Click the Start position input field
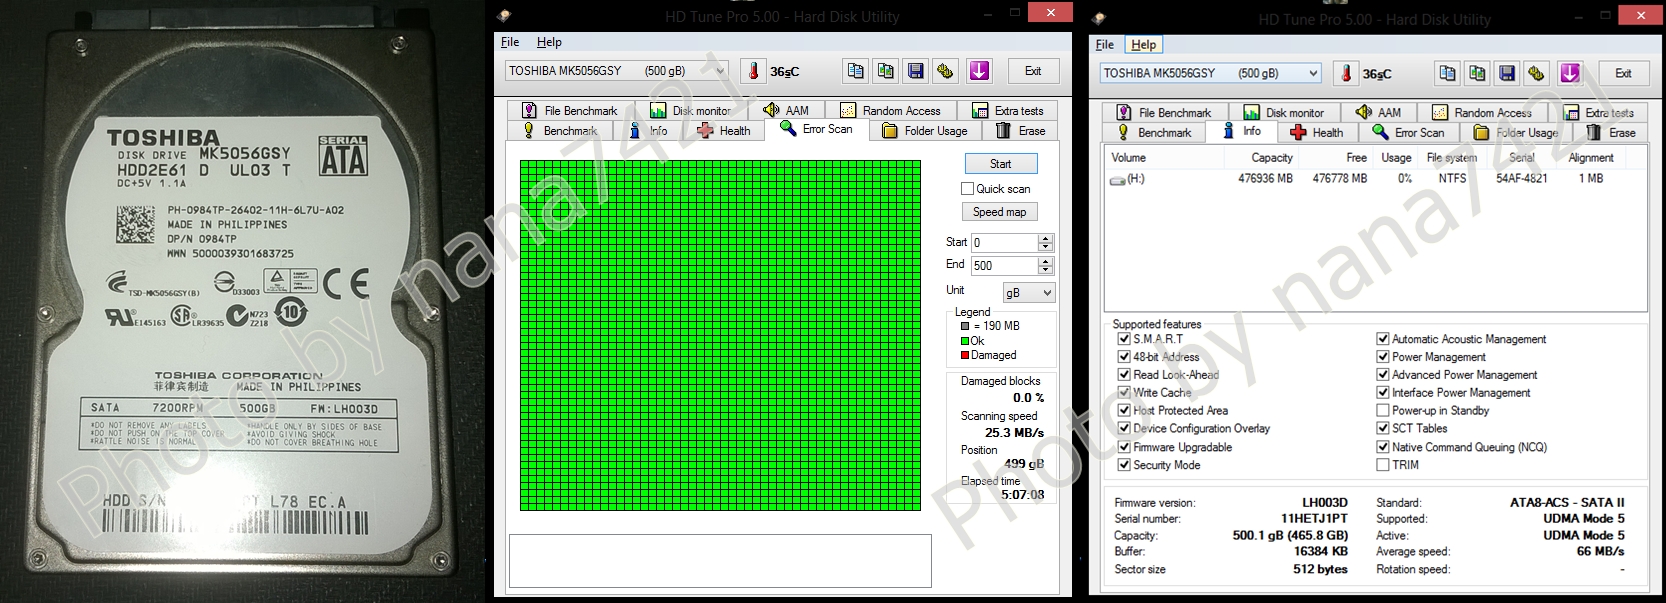 tap(1005, 242)
